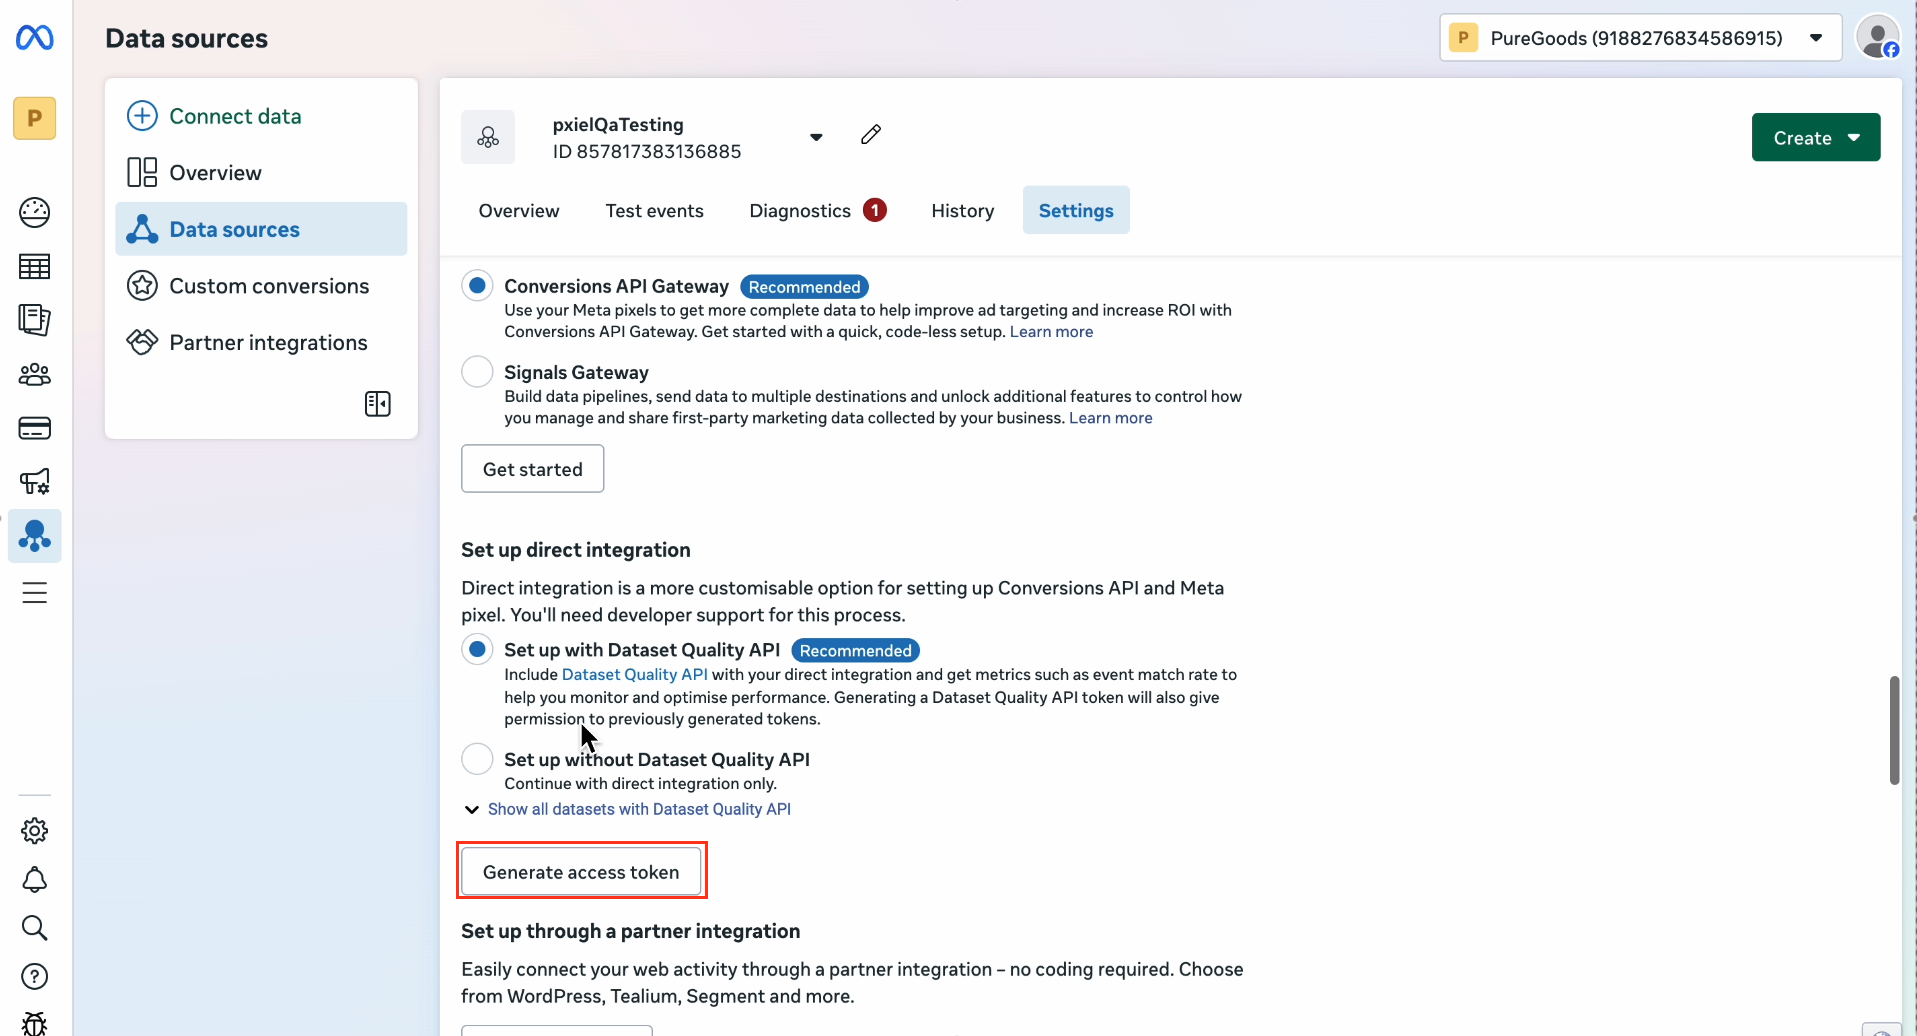Viewport: 1917px width, 1036px height.
Task: Open Ads Manager speedometer icon in sidebar
Action: tap(34, 212)
